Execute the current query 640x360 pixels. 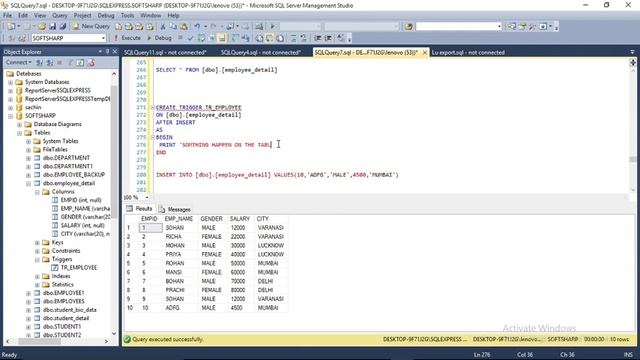pos(127,38)
